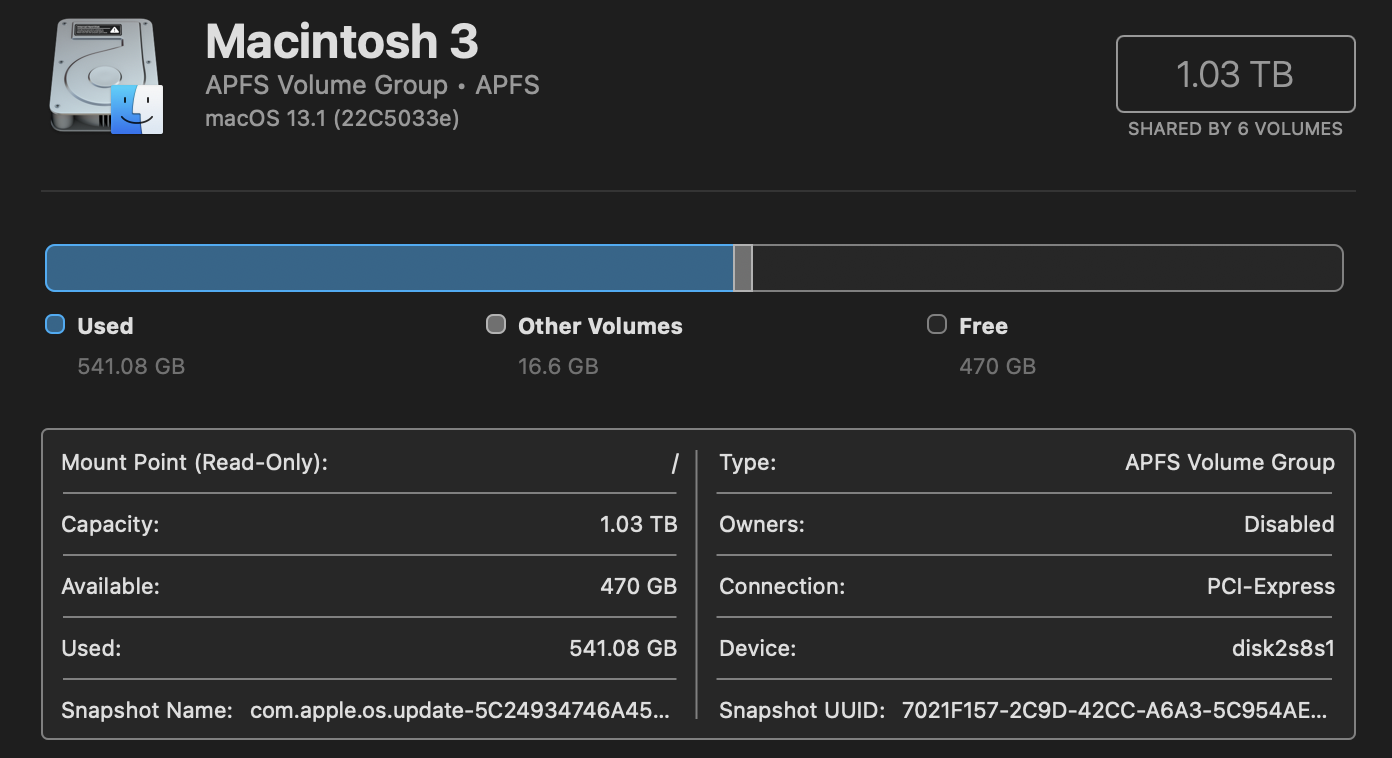Click the PCI-Express connection value
The image size is (1392, 758).
1271,586
